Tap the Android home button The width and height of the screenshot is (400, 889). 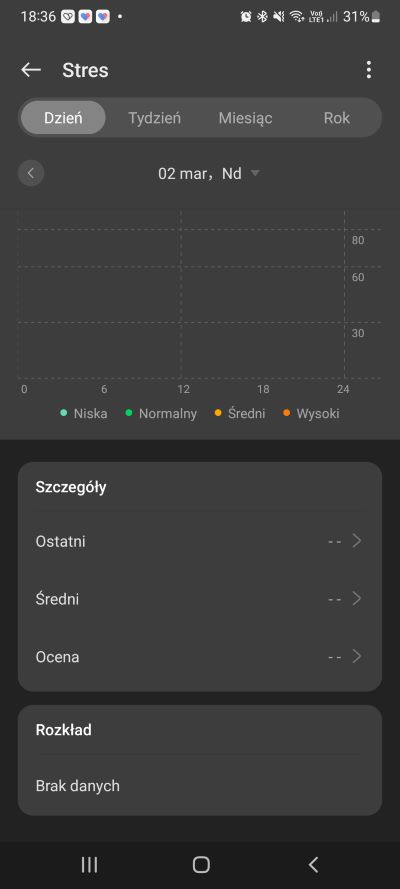pos(201,864)
